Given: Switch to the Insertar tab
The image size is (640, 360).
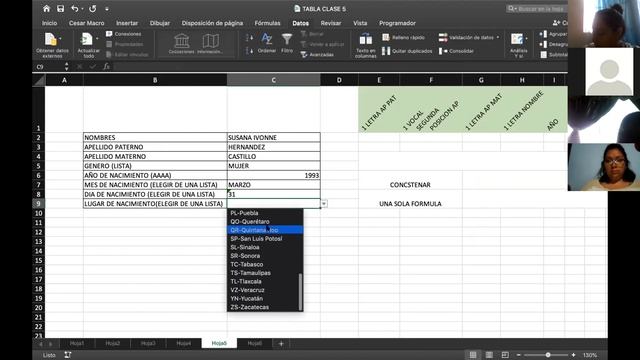Looking at the screenshot, I should [127, 23].
